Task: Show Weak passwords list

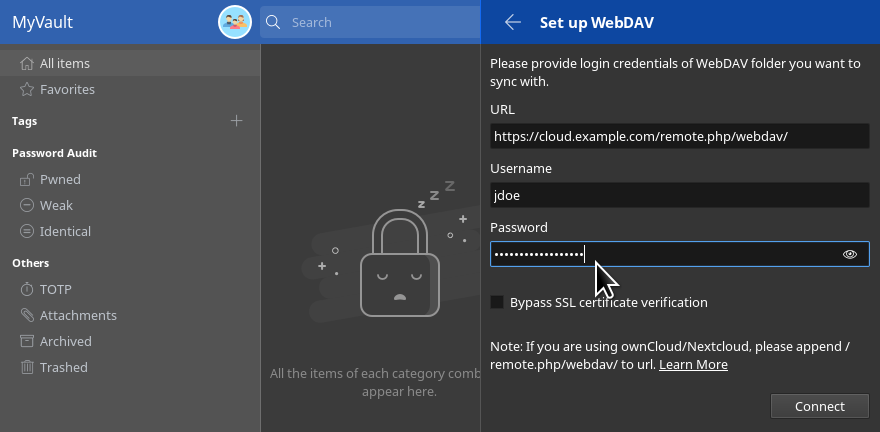Action: (55, 205)
